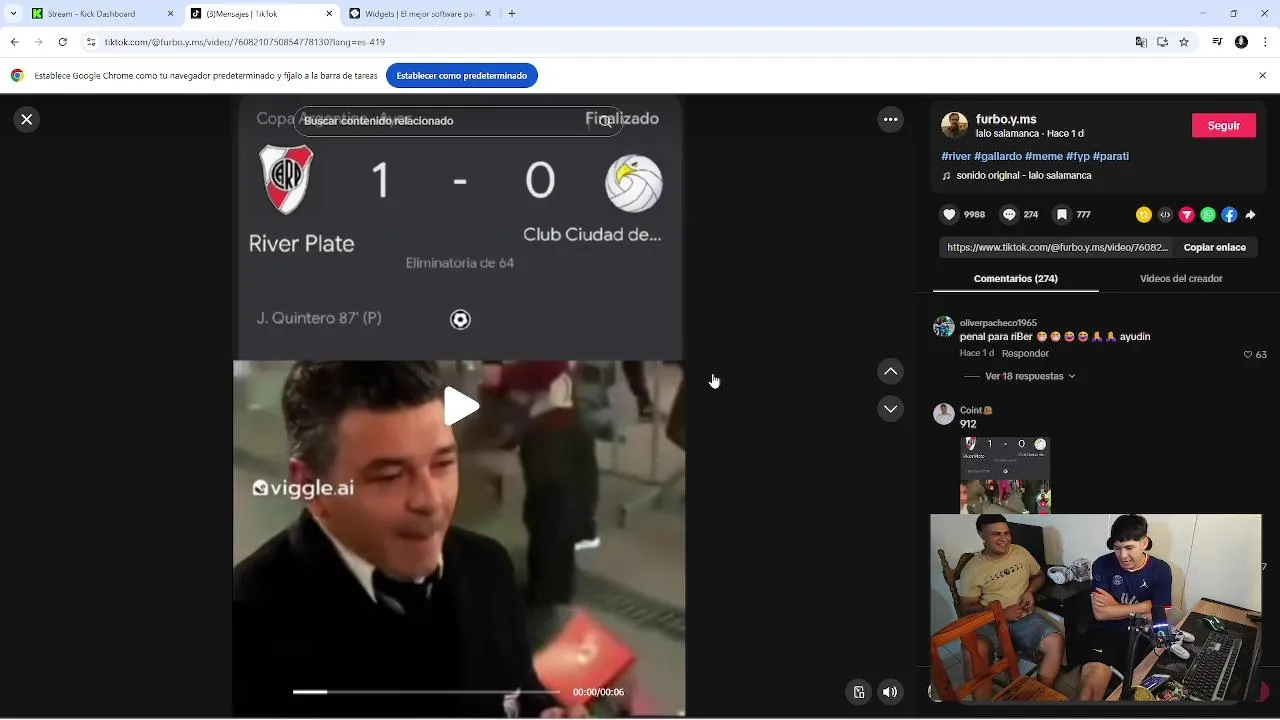Screen dimensions: 1280x720
Task: Go to the next video arrow
Action: 890,409
